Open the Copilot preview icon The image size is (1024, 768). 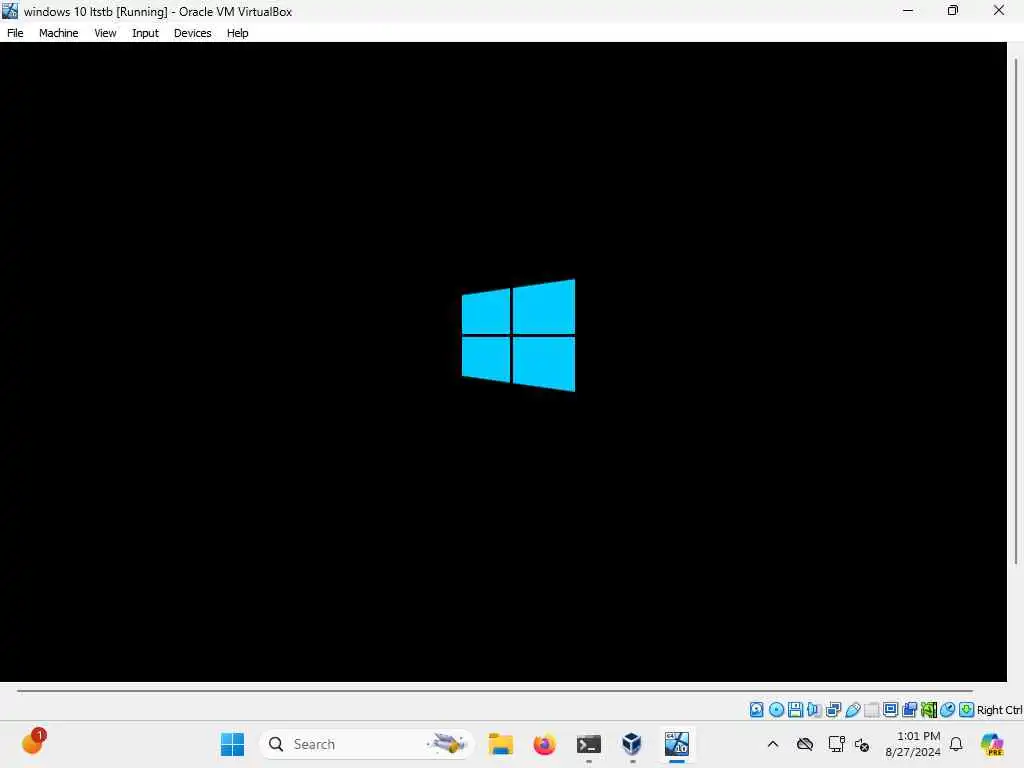coord(992,744)
